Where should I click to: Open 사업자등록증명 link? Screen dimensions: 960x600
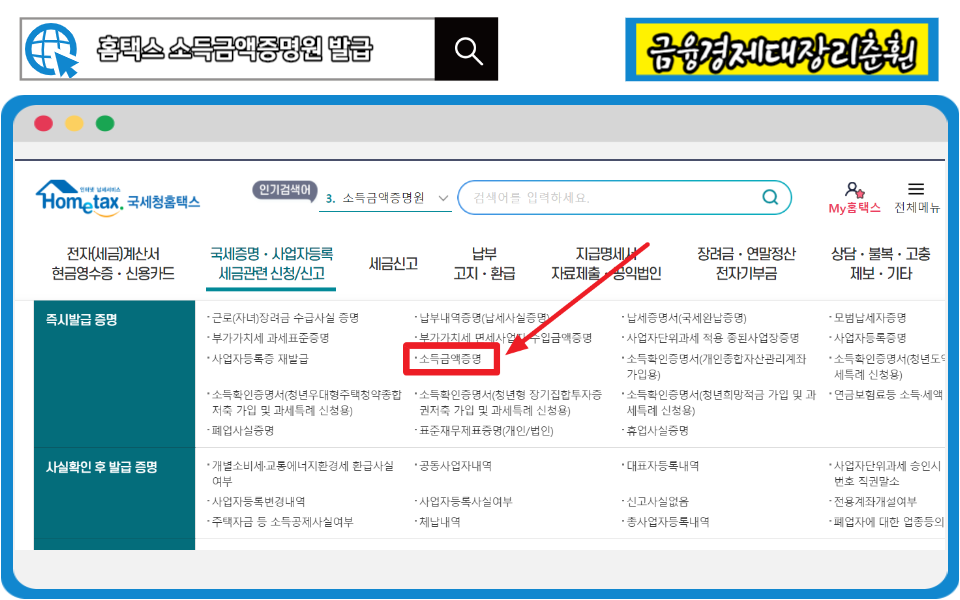coord(870,338)
